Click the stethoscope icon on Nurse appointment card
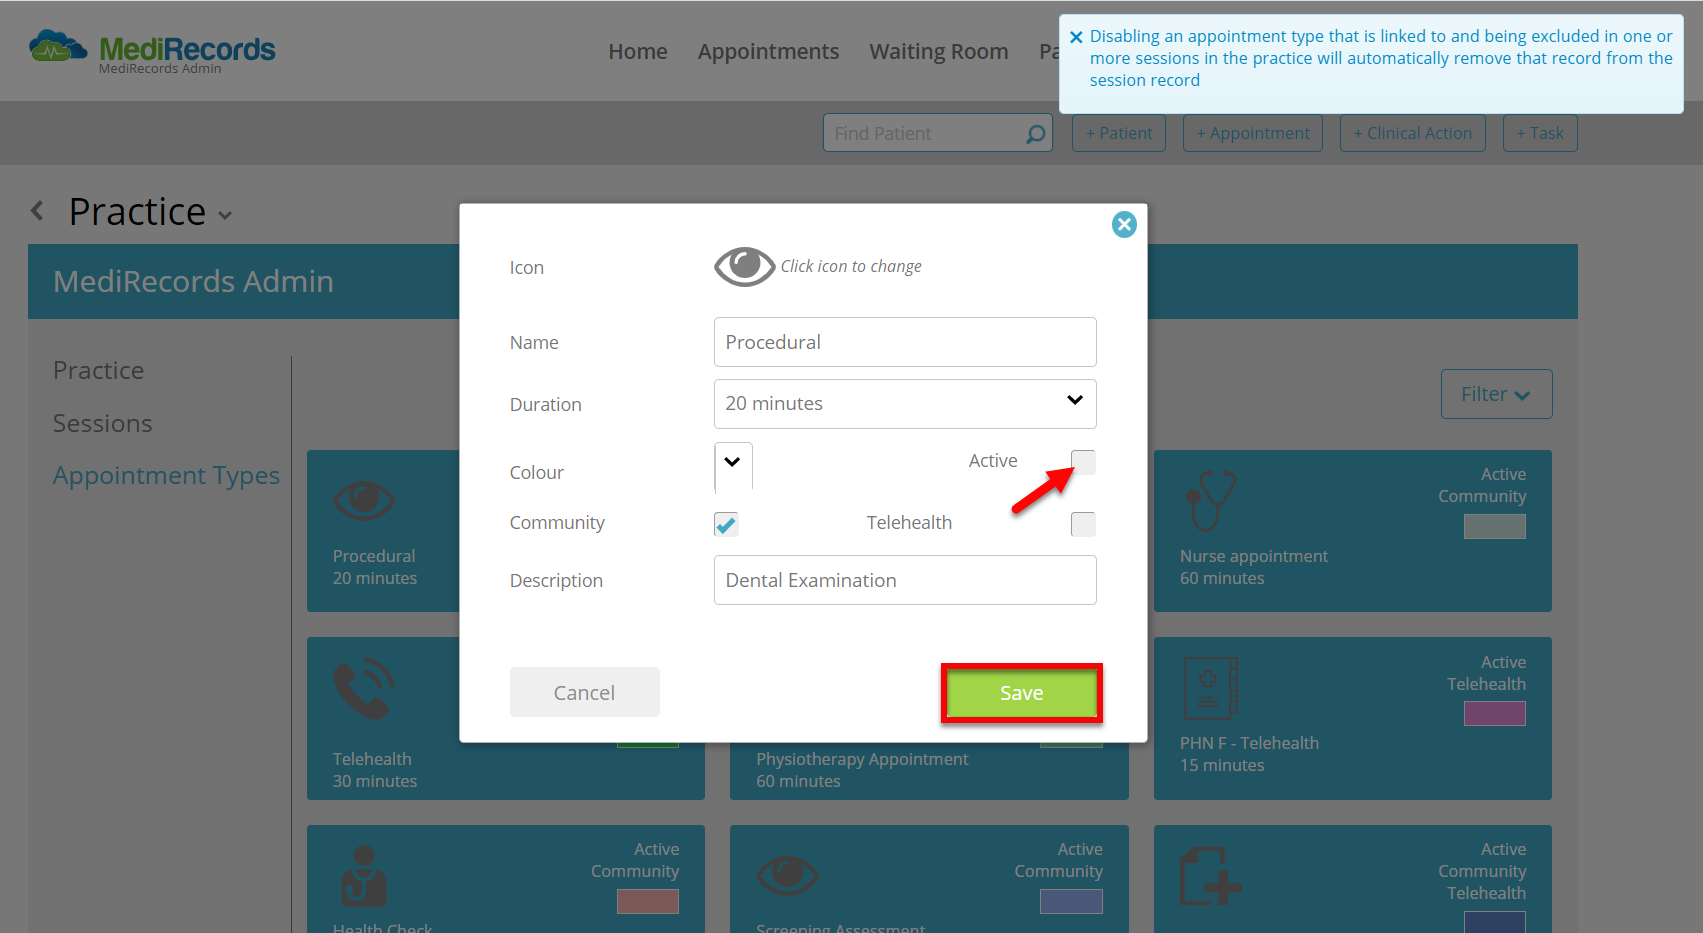The width and height of the screenshot is (1703, 933). (x=1210, y=500)
